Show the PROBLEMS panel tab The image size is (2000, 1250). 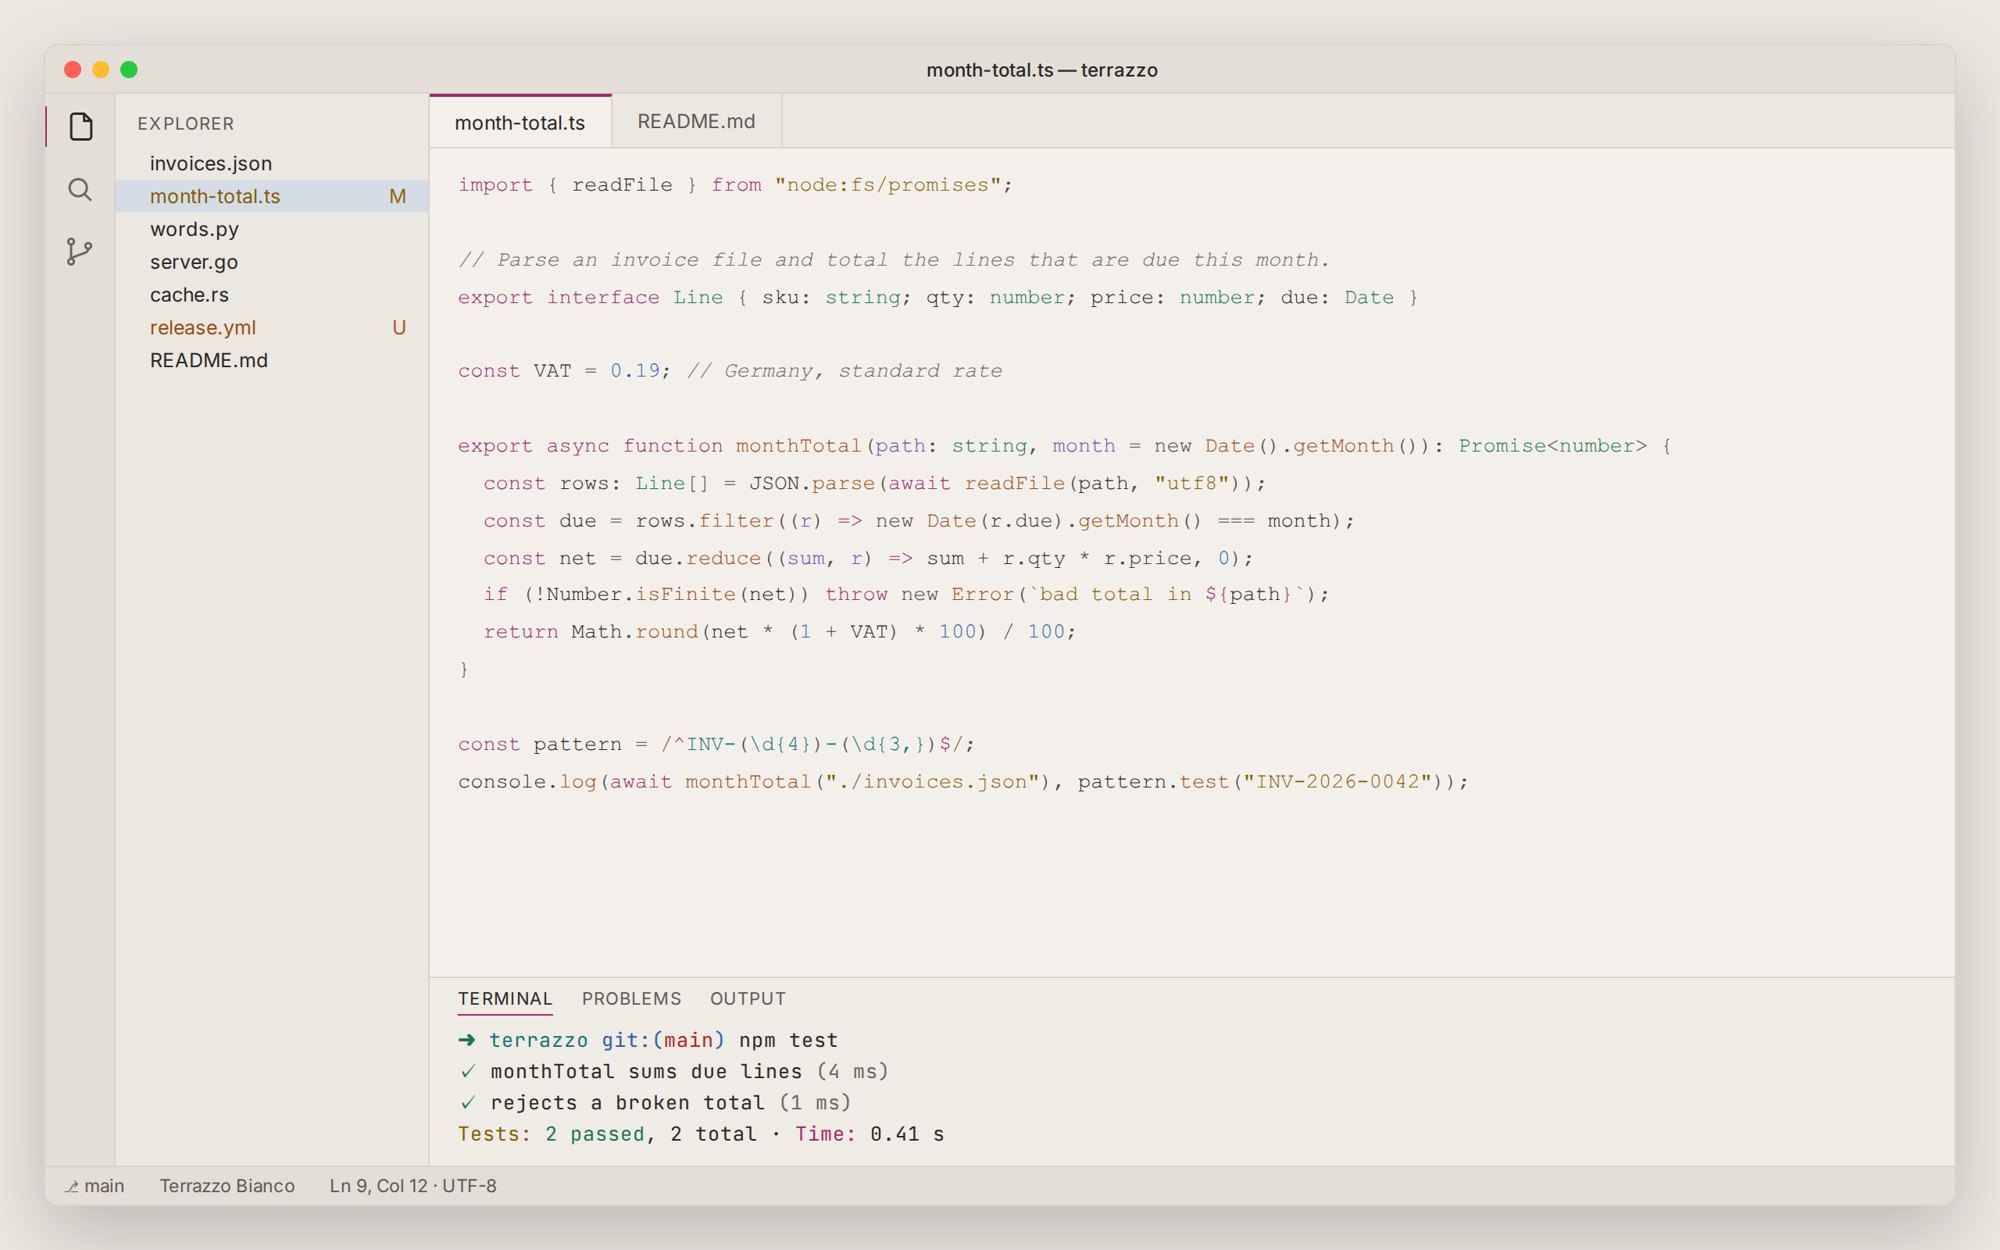631,998
